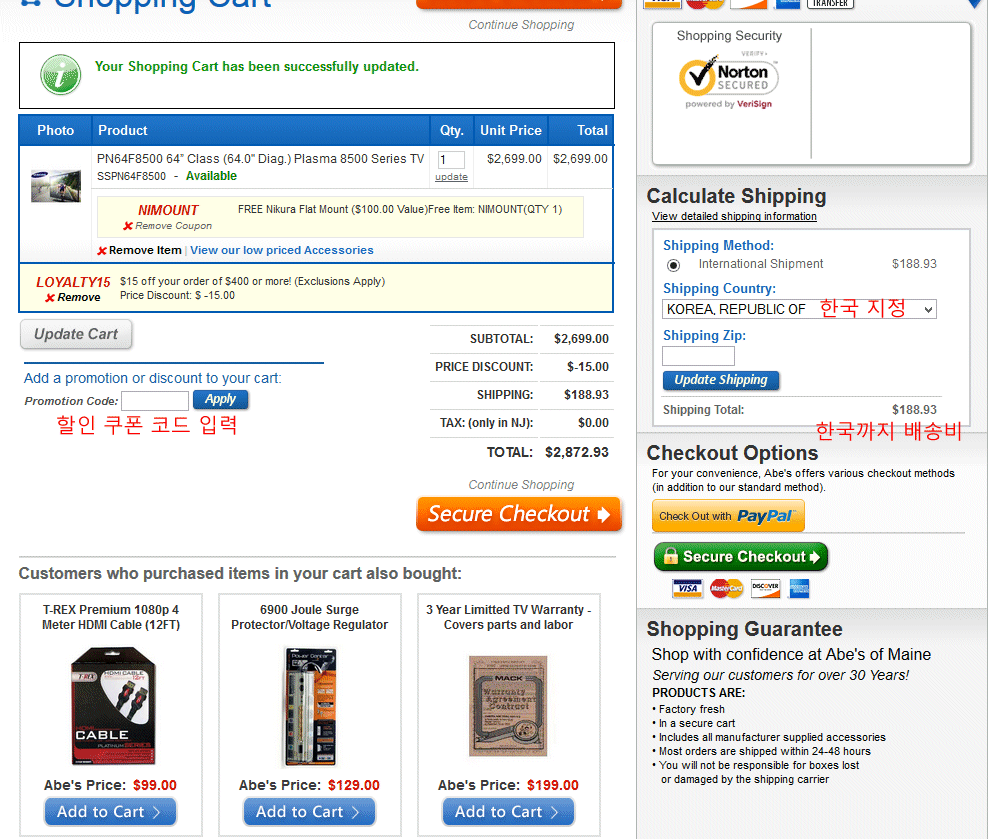
Task: Open View our low priced Accessories link
Action: pos(282,250)
